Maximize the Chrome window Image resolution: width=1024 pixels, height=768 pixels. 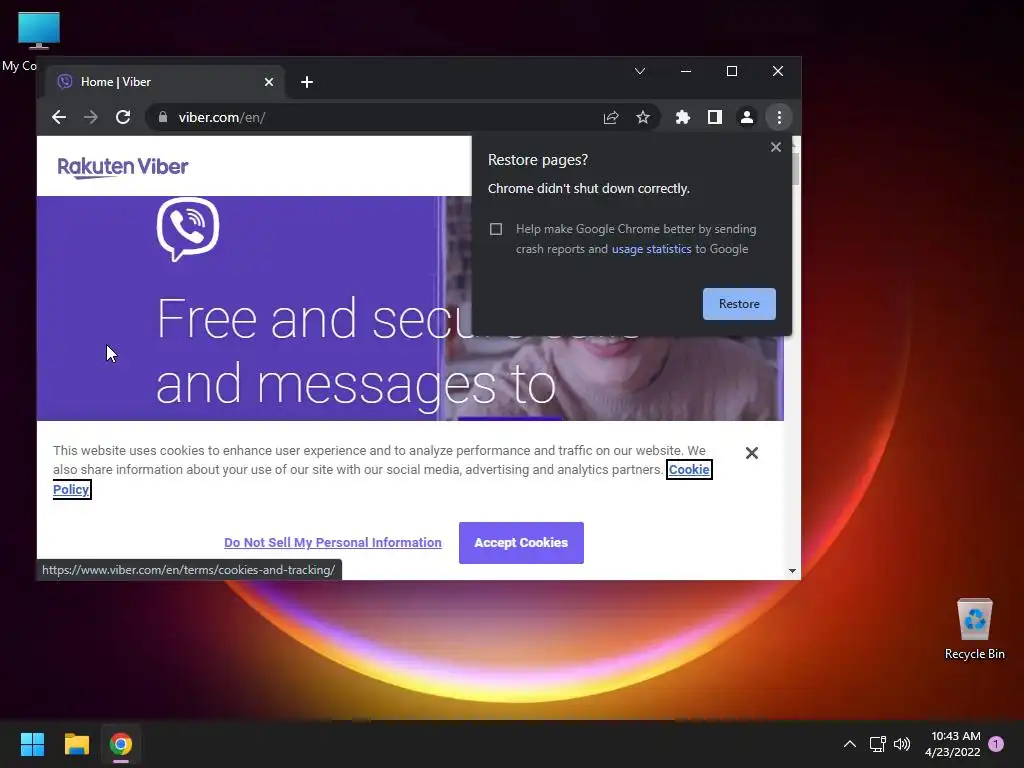click(732, 71)
